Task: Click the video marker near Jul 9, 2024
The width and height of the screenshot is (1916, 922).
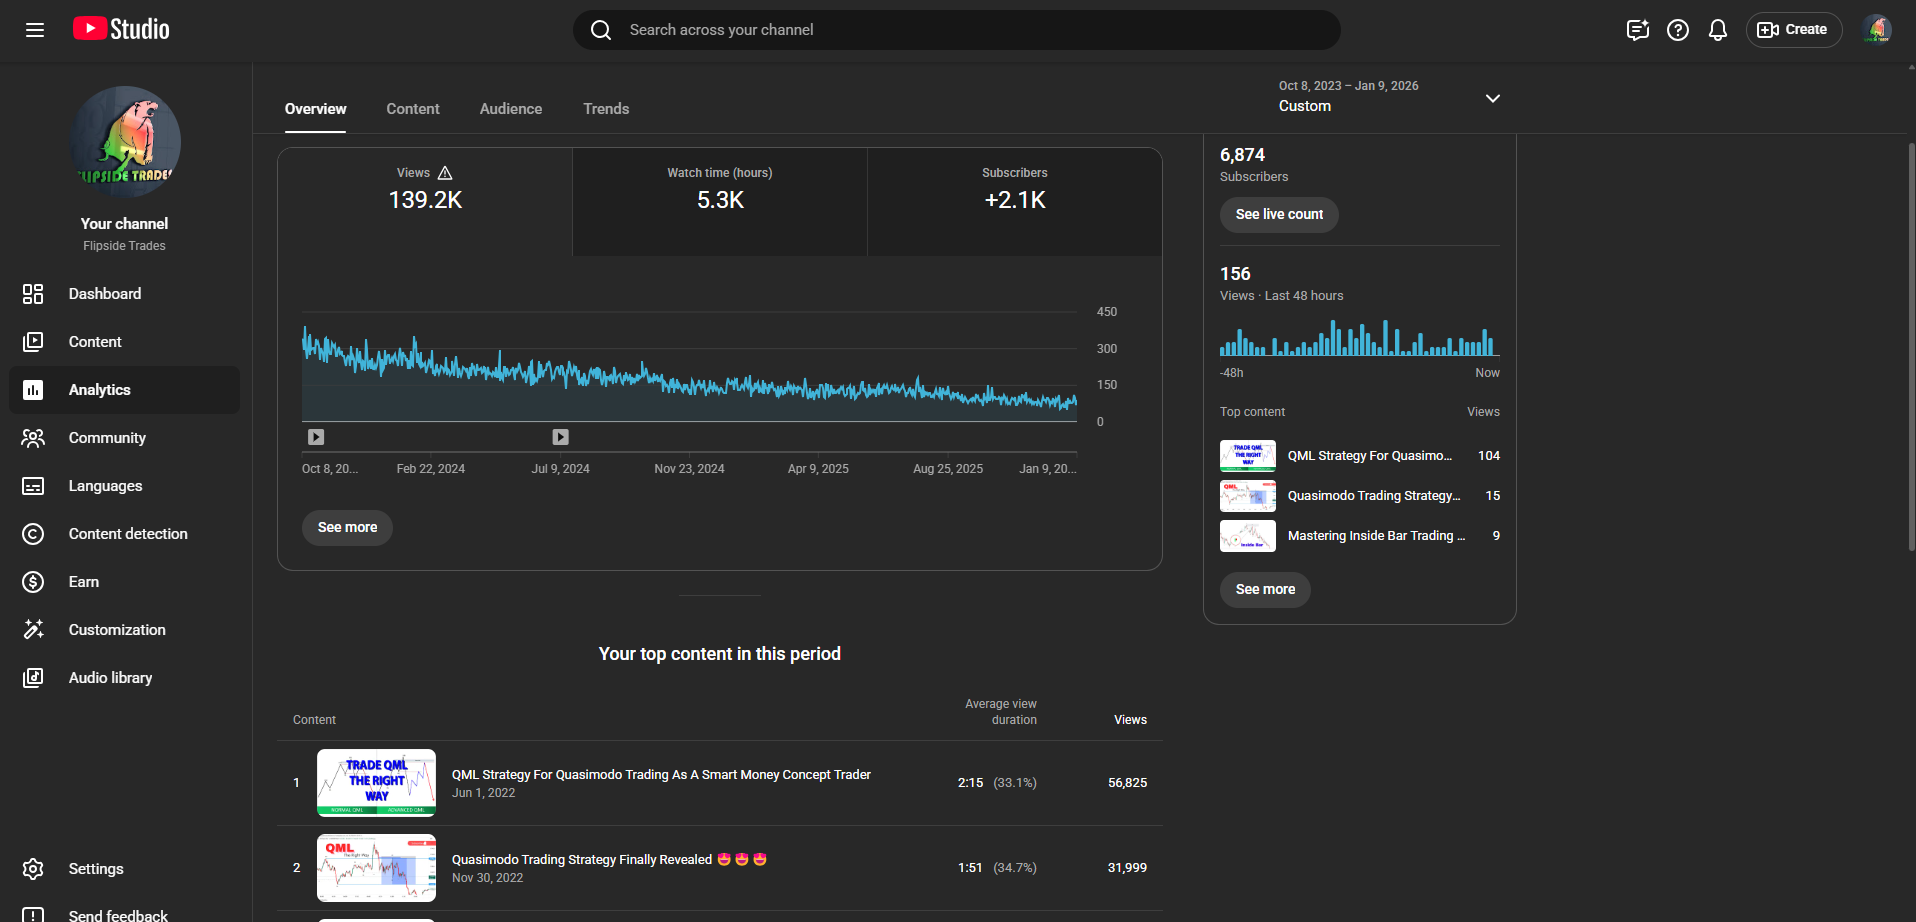Action: click(560, 437)
